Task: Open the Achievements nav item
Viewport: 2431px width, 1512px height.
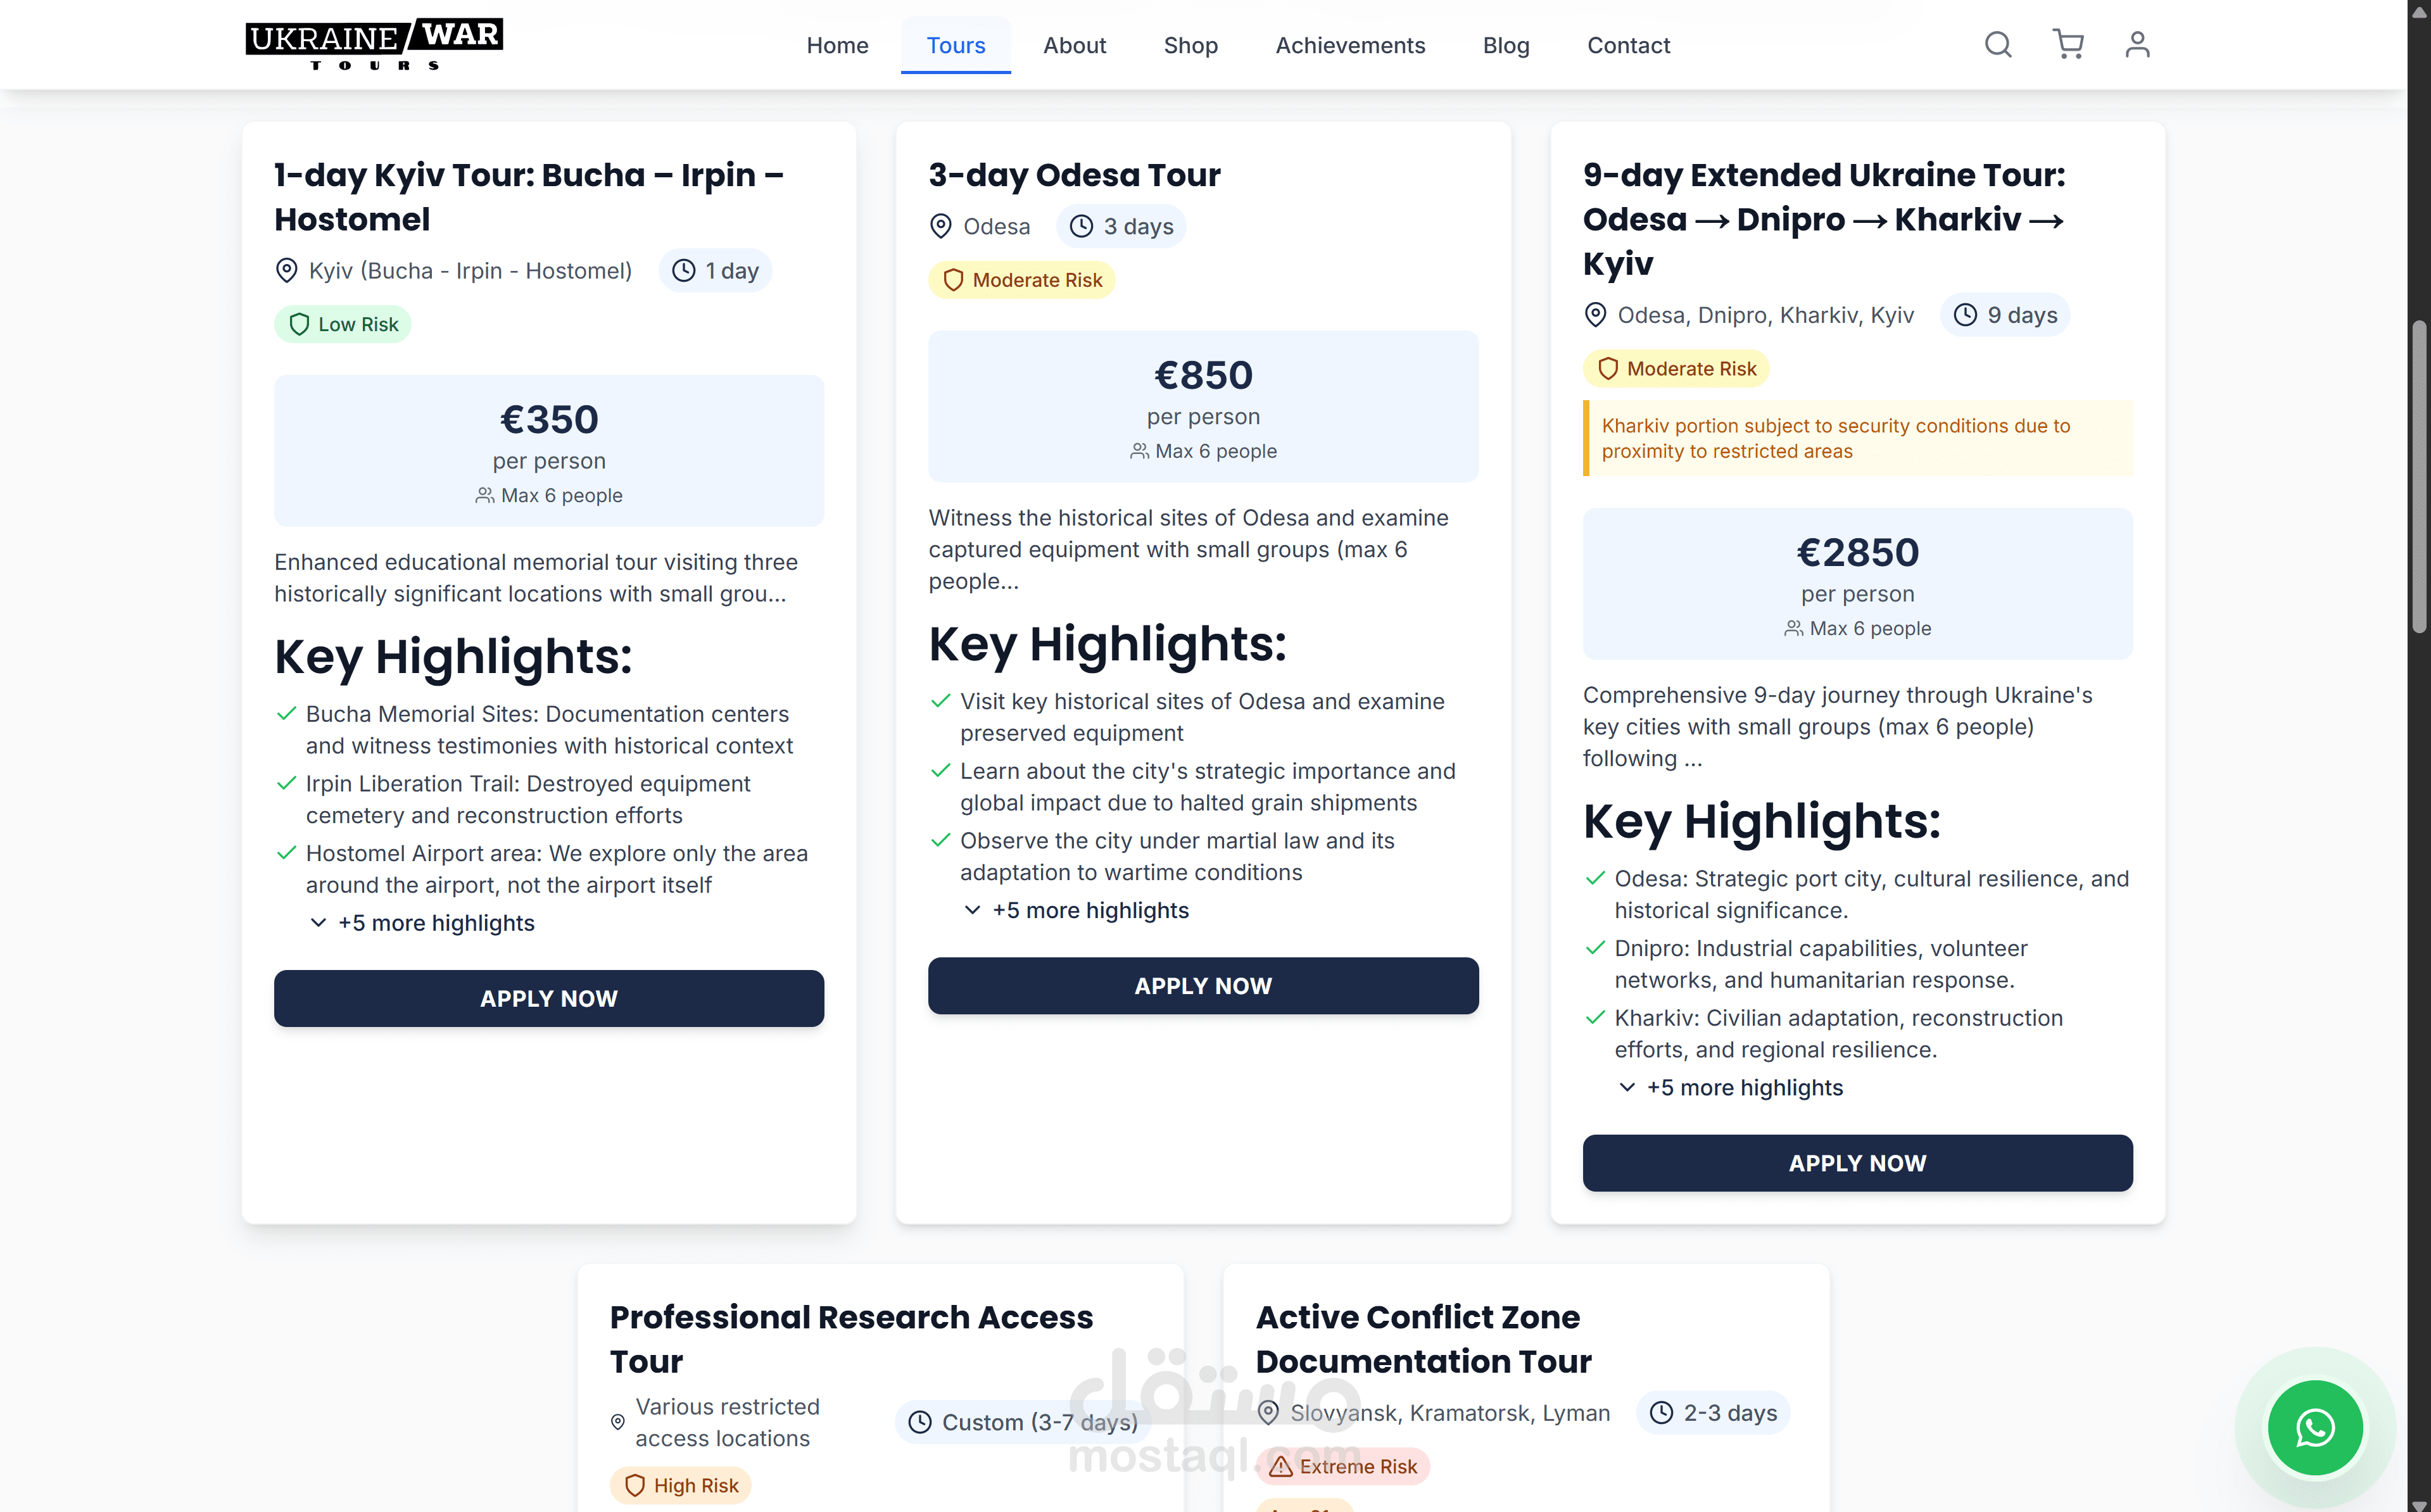Action: point(1349,46)
